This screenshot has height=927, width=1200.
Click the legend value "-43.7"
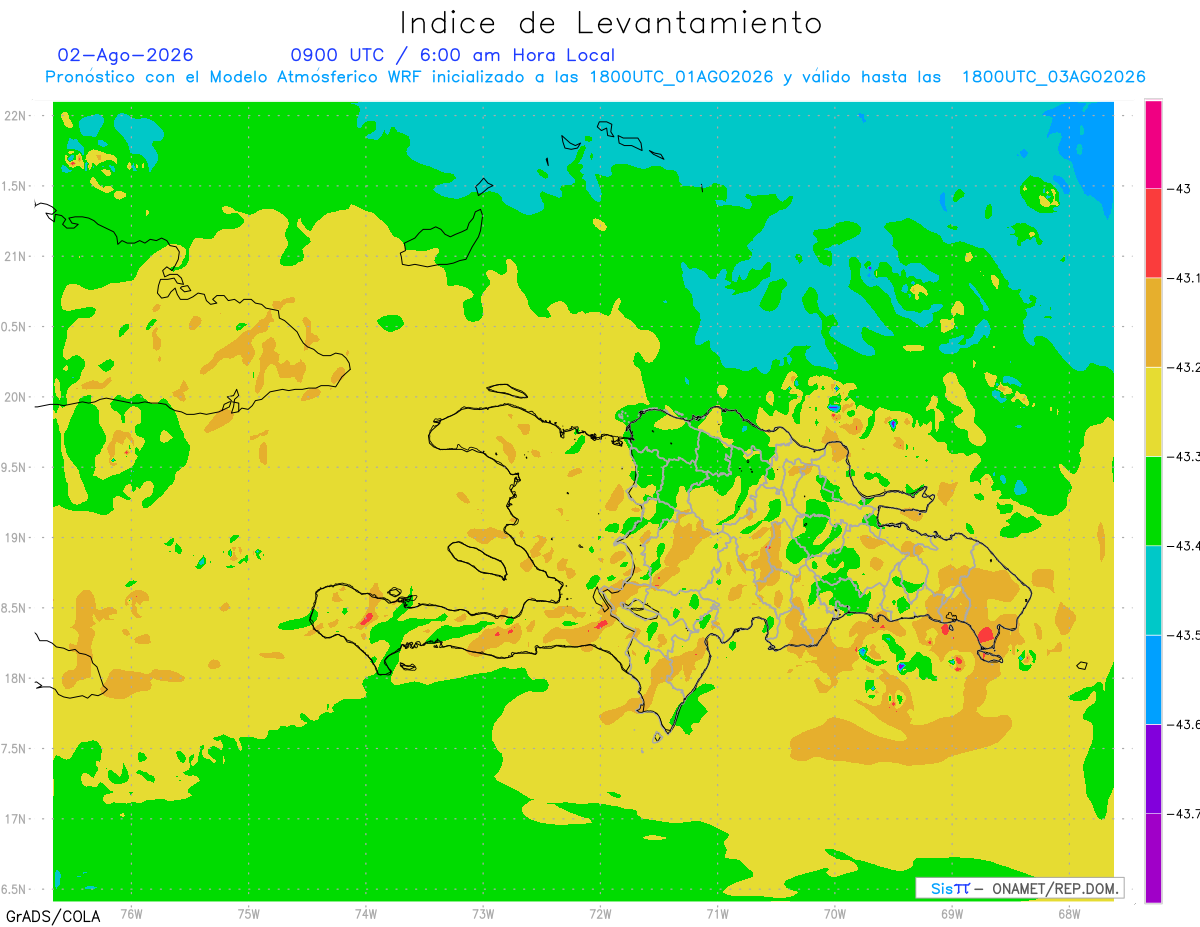point(1183,813)
